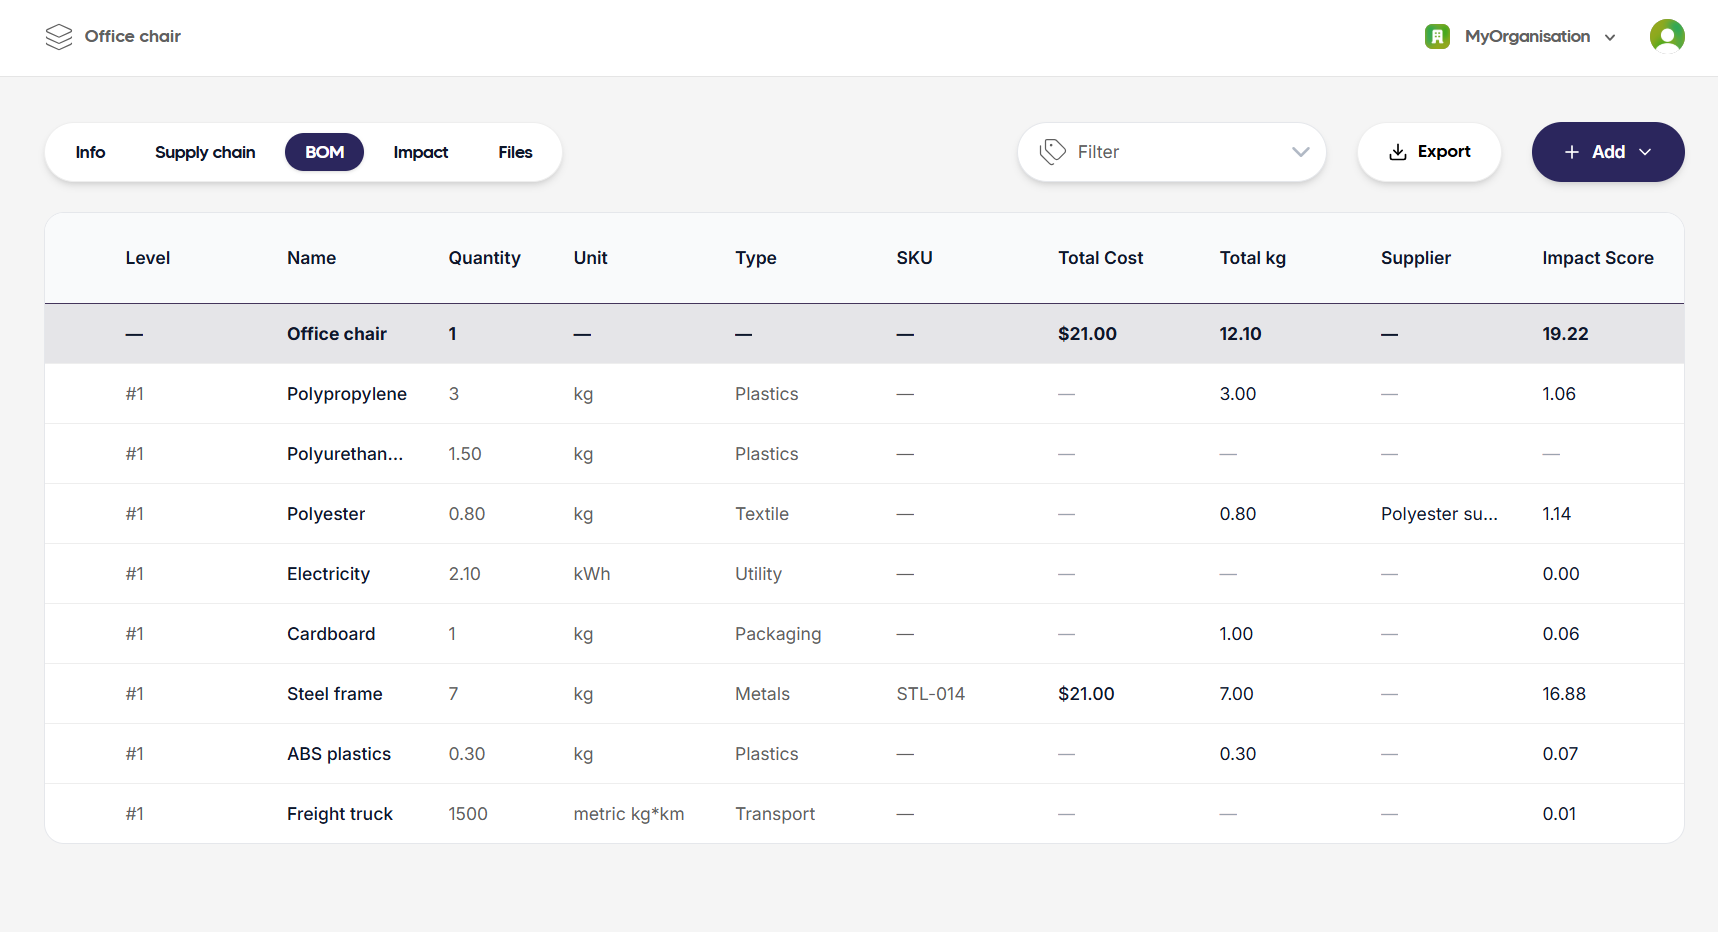Click the metric kg*km unit cell
Viewport: 1718px width, 932px height.
(629, 814)
